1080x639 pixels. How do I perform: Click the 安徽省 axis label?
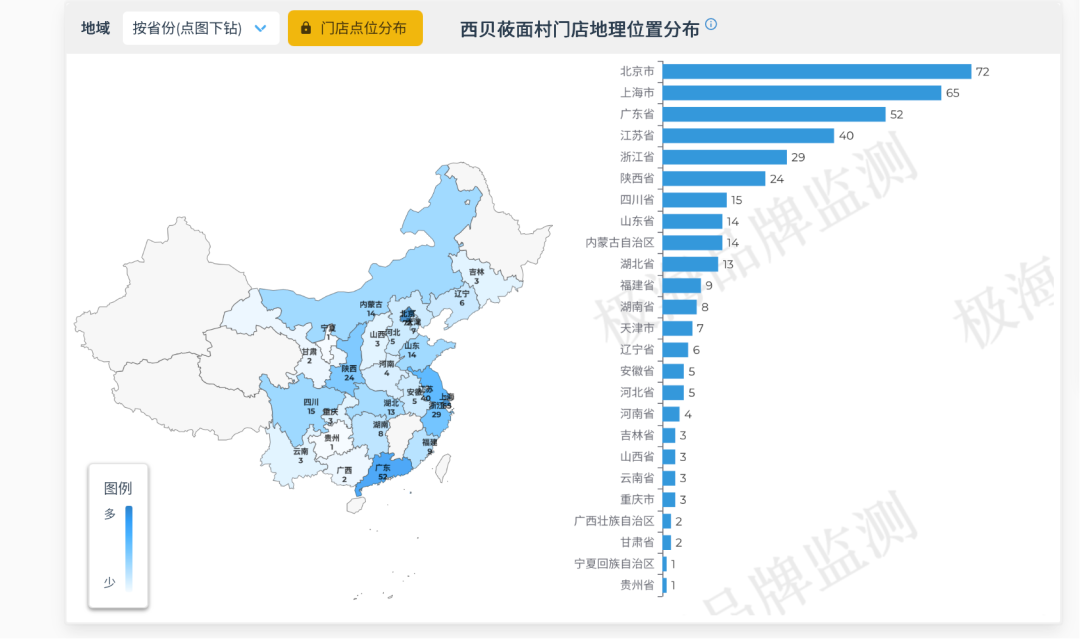click(x=637, y=371)
